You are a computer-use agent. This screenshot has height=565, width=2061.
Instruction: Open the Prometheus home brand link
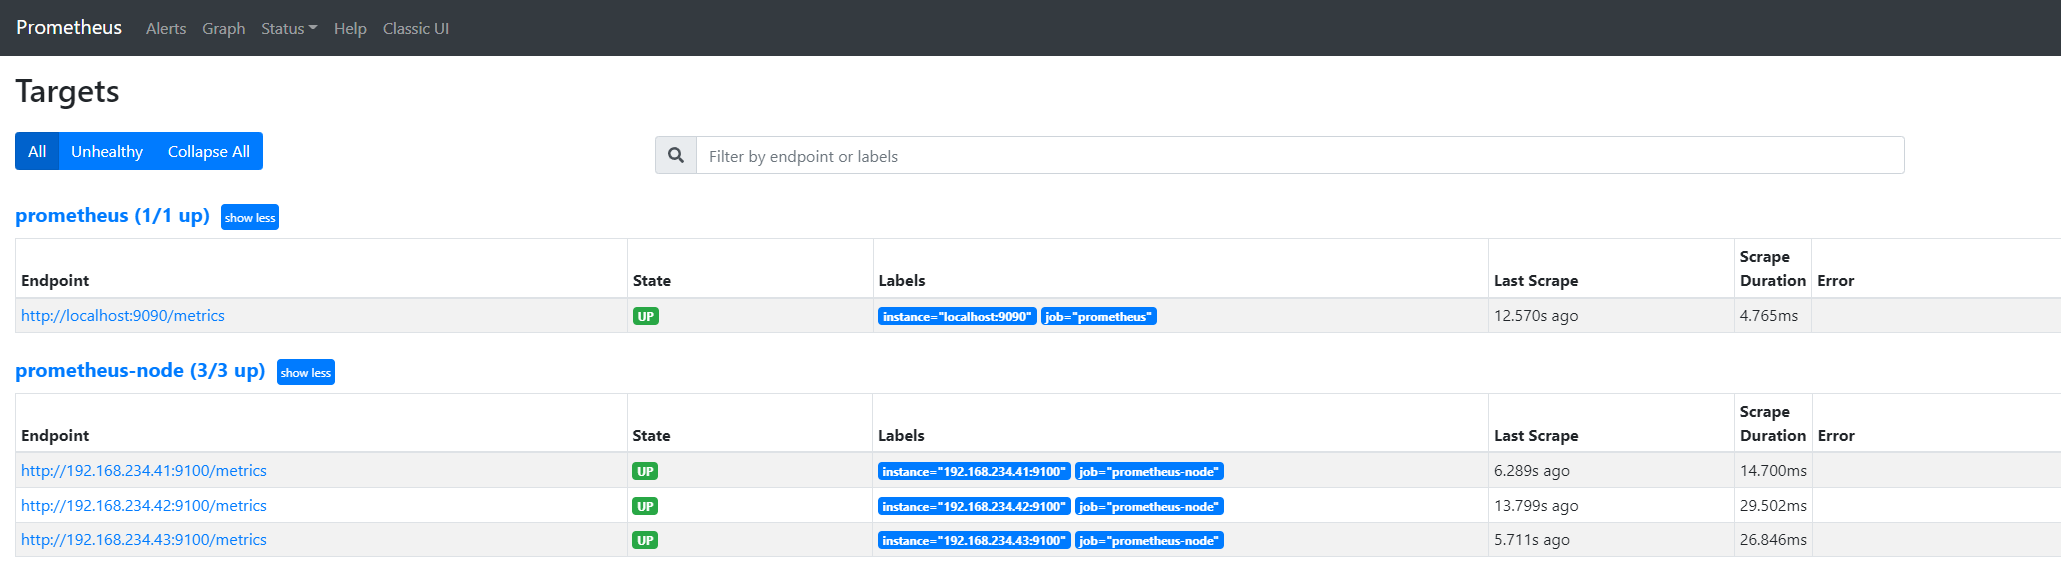point(69,28)
